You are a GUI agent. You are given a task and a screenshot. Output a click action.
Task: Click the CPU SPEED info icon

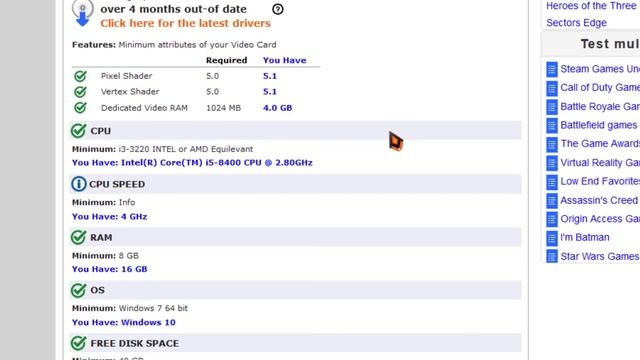tap(78, 184)
